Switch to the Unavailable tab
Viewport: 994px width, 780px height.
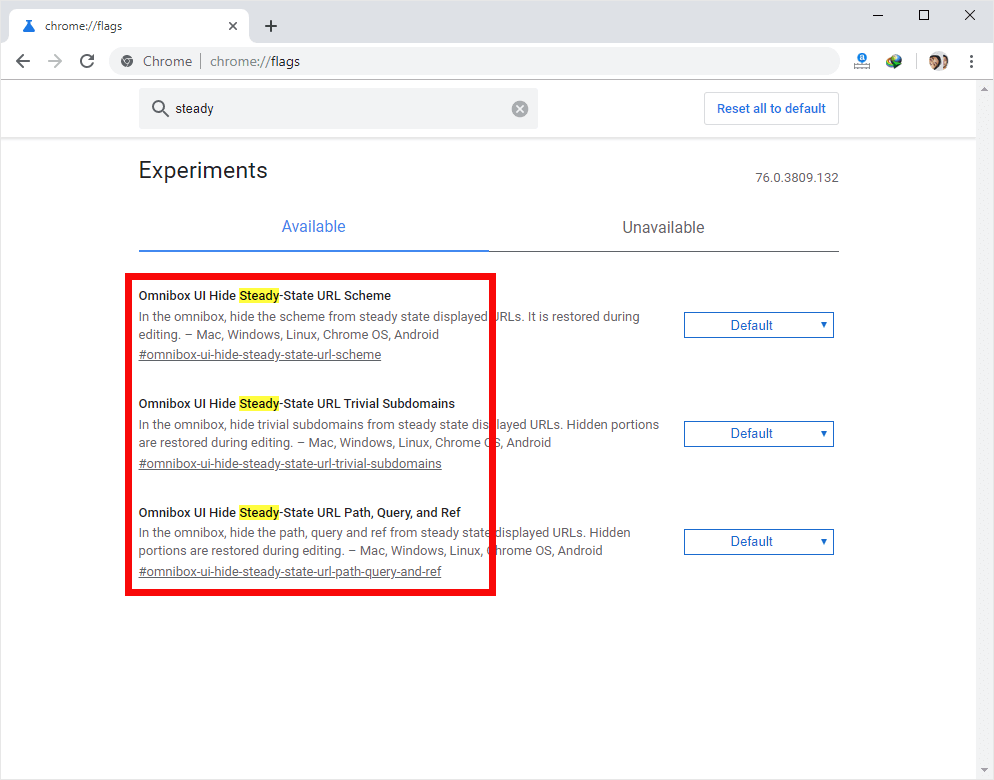663,227
